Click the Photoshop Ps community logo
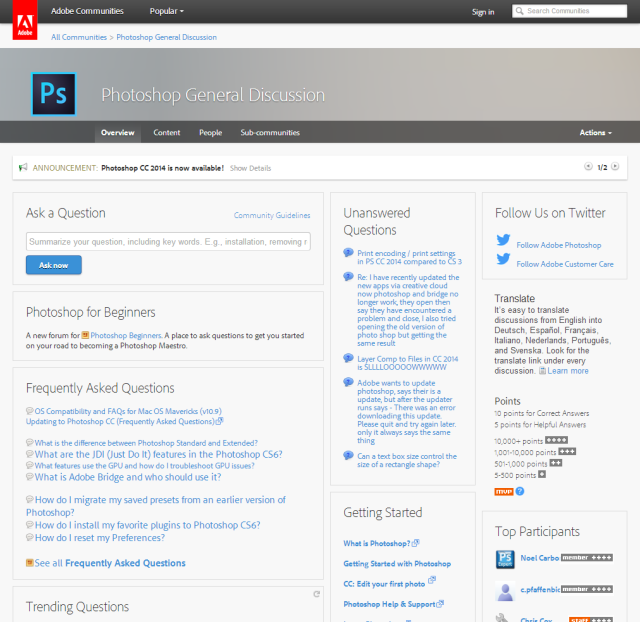640x622 pixels. point(53,94)
